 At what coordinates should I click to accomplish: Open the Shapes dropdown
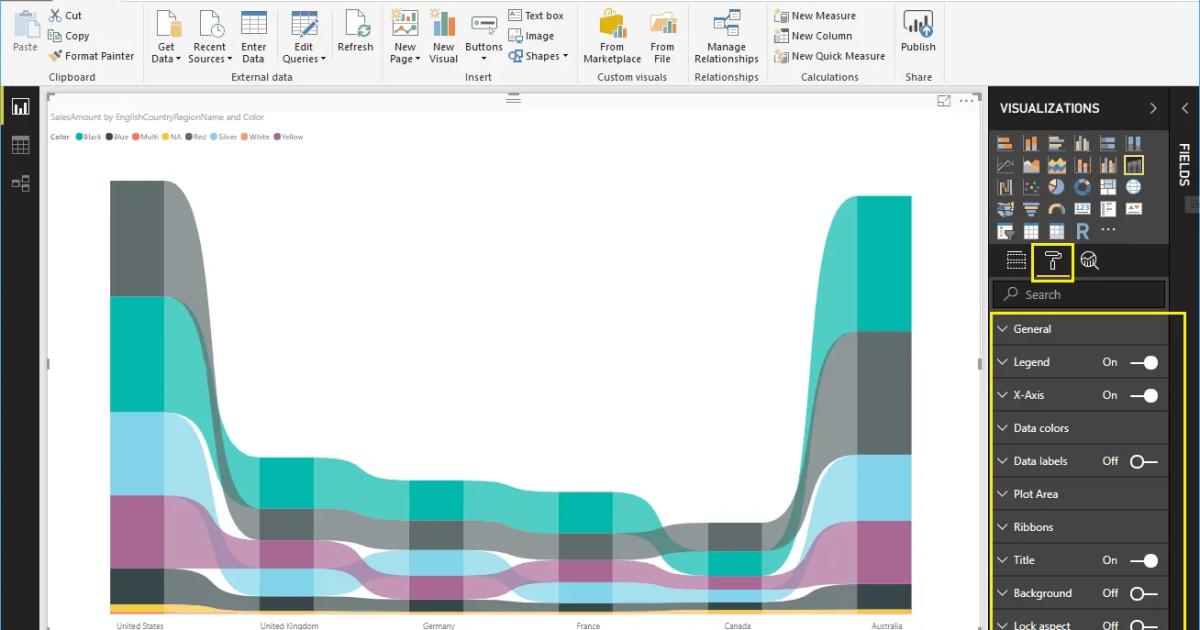tap(538, 56)
